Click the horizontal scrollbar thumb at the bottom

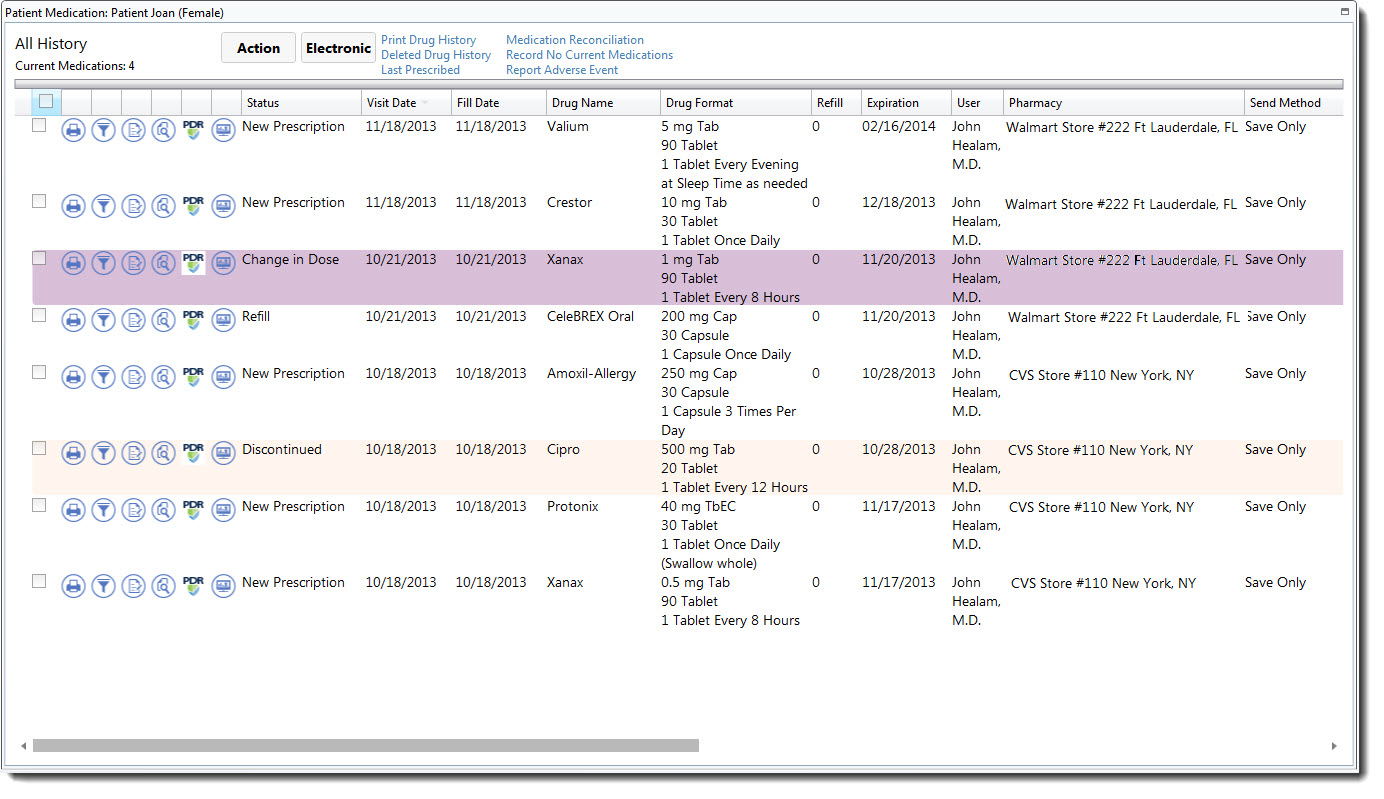[x=365, y=746]
